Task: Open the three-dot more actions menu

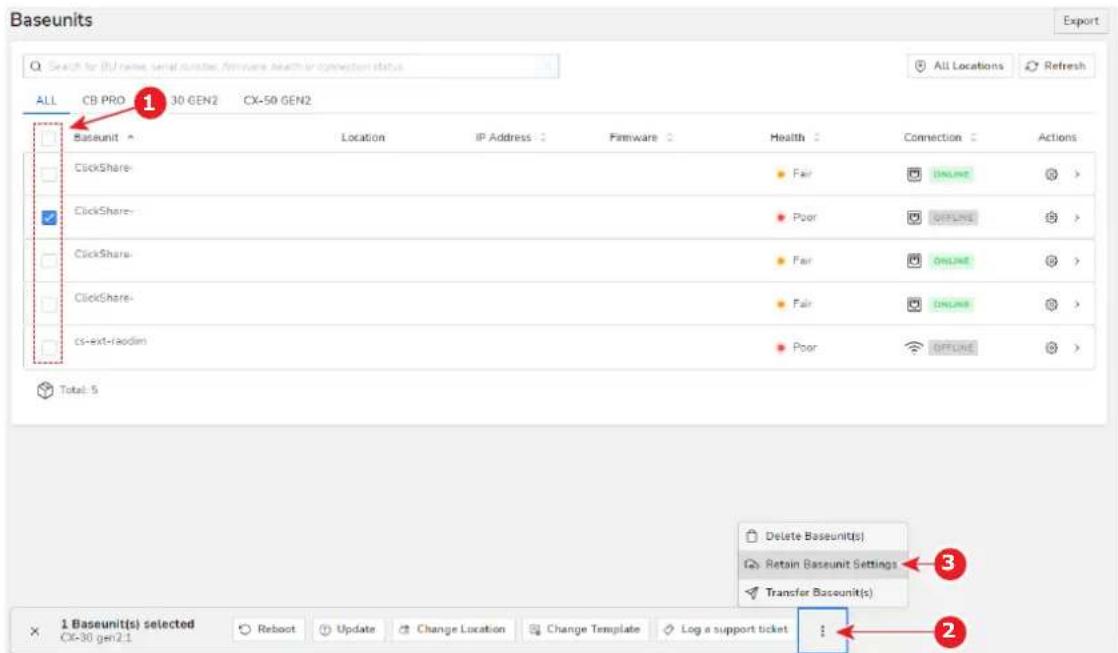Action: click(x=822, y=630)
